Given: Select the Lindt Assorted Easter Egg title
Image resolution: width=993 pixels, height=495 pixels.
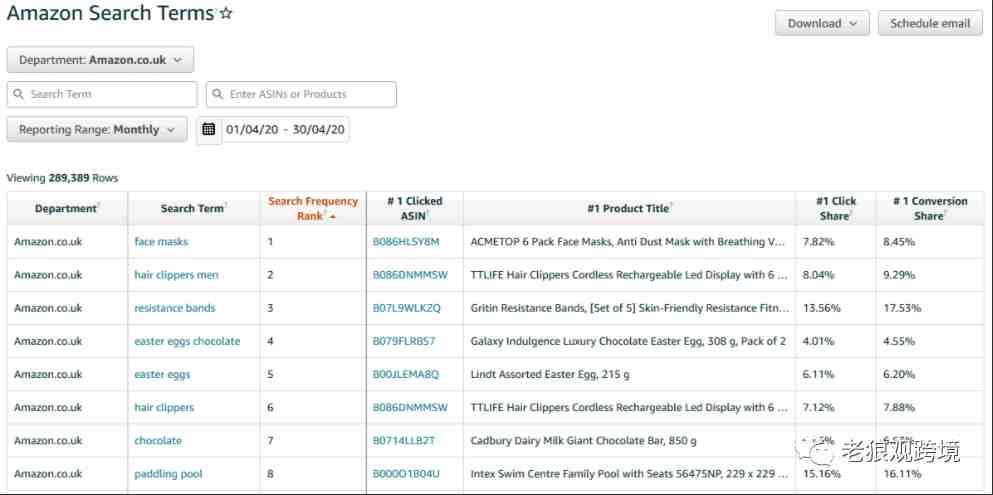Looking at the screenshot, I should click(x=550, y=374).
